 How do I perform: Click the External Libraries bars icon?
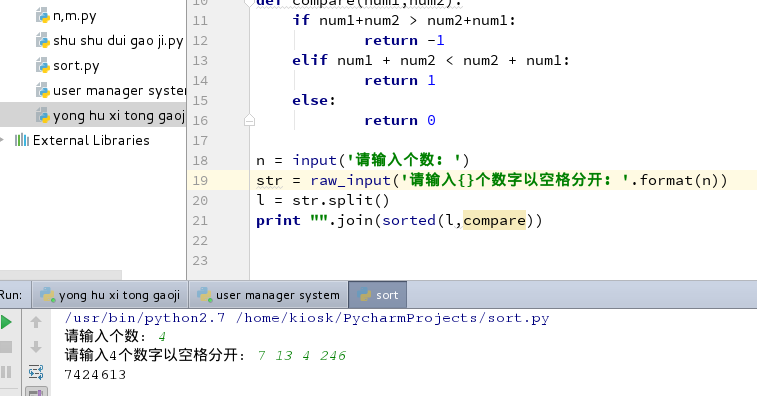[22, 140]
